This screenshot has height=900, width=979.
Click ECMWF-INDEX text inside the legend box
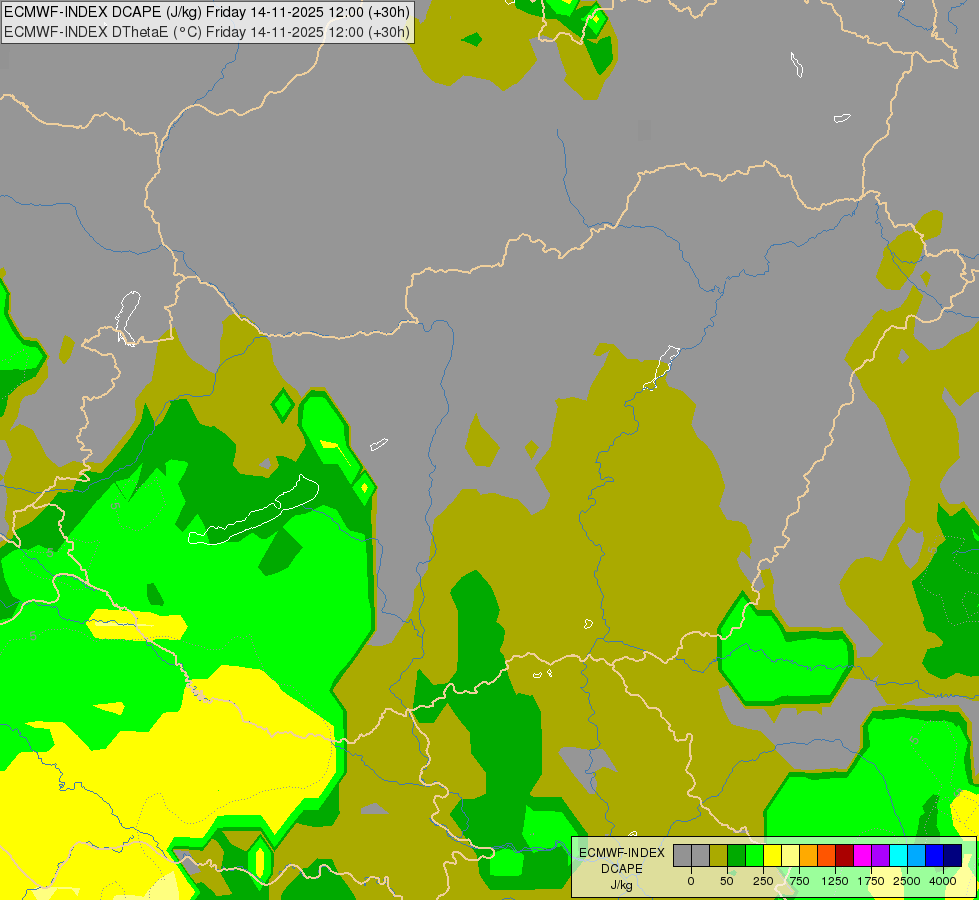(x=622, y=853)
